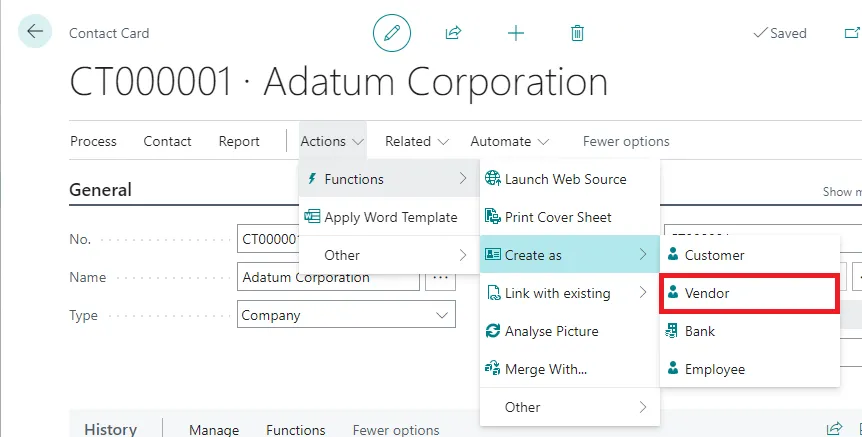Screen dimensions: 862x437
Task: Open the Type Company combo box
Action: coord(346,314)
